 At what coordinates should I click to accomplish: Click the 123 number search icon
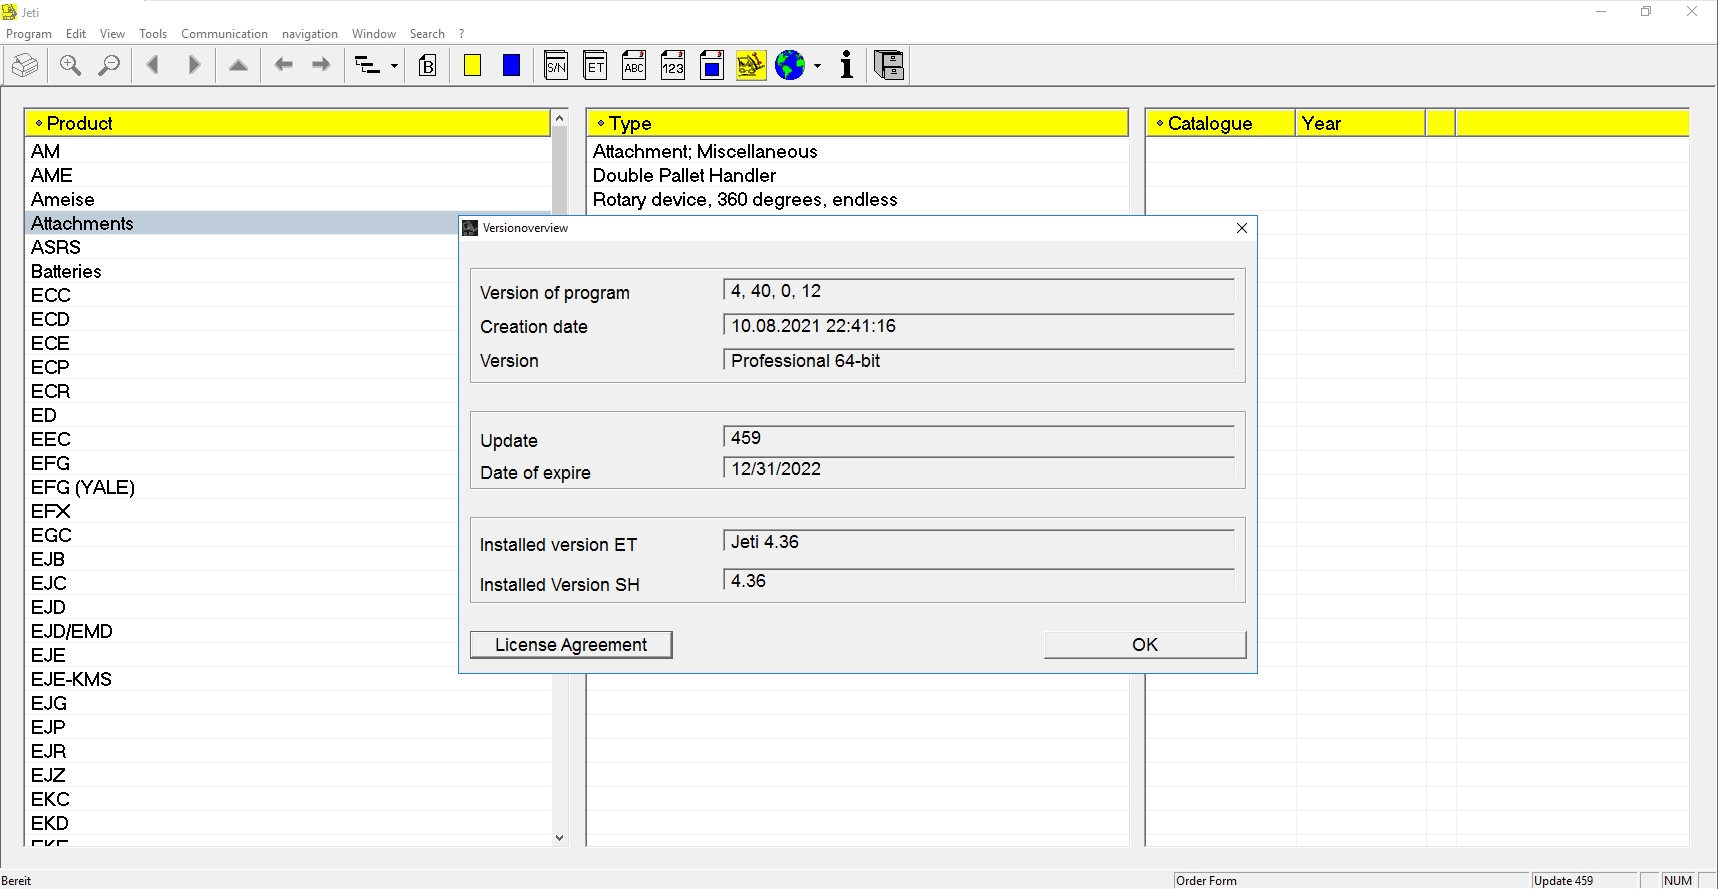673,66
